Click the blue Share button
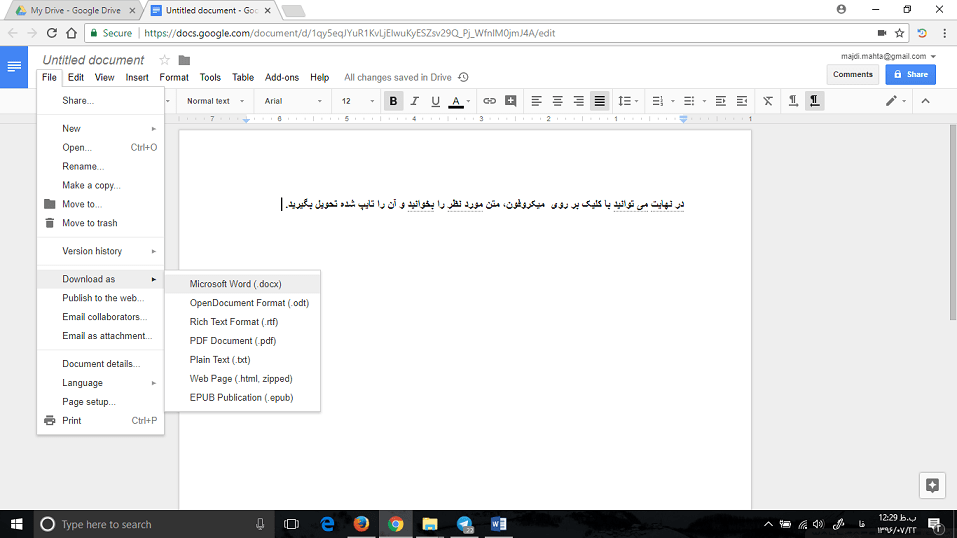The width and height of the screenshot is (957, 538). point(910,74)
